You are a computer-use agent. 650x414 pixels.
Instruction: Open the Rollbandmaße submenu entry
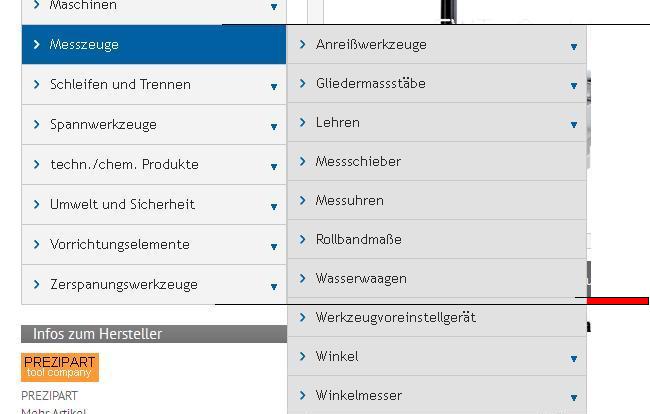tap(358, 239)
